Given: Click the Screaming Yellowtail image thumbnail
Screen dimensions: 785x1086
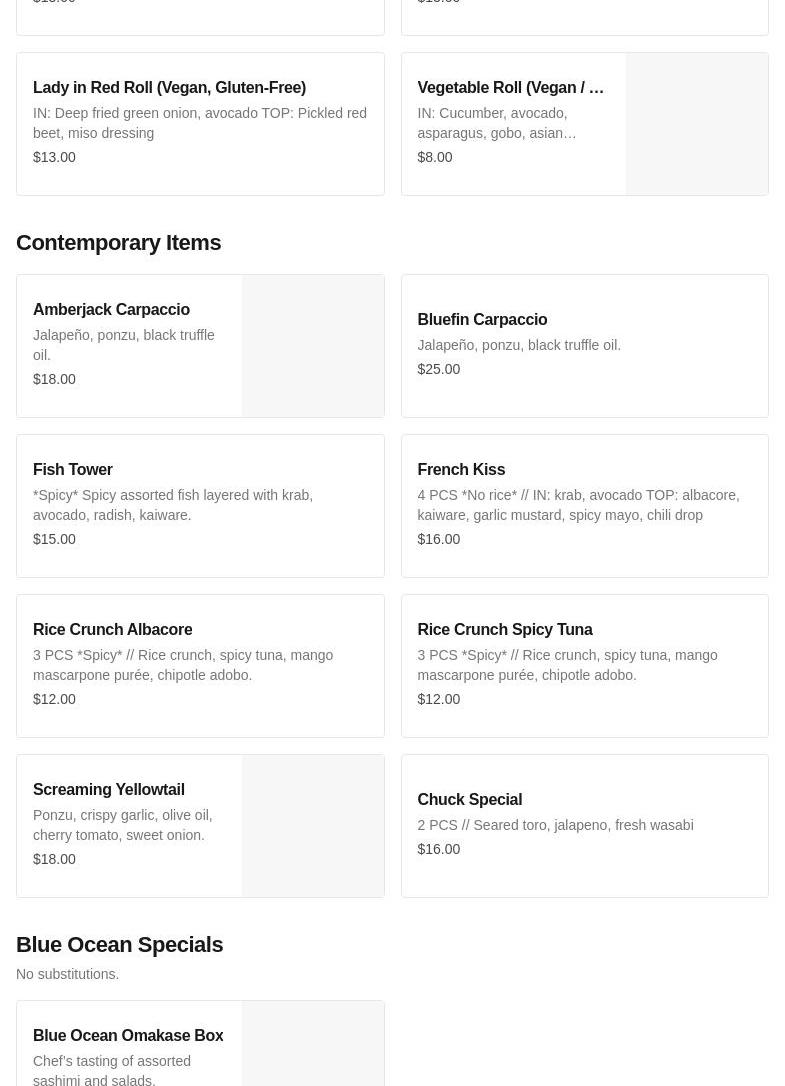Looking at the screenshot, I should pyautogui.click(x=312, y=826).
